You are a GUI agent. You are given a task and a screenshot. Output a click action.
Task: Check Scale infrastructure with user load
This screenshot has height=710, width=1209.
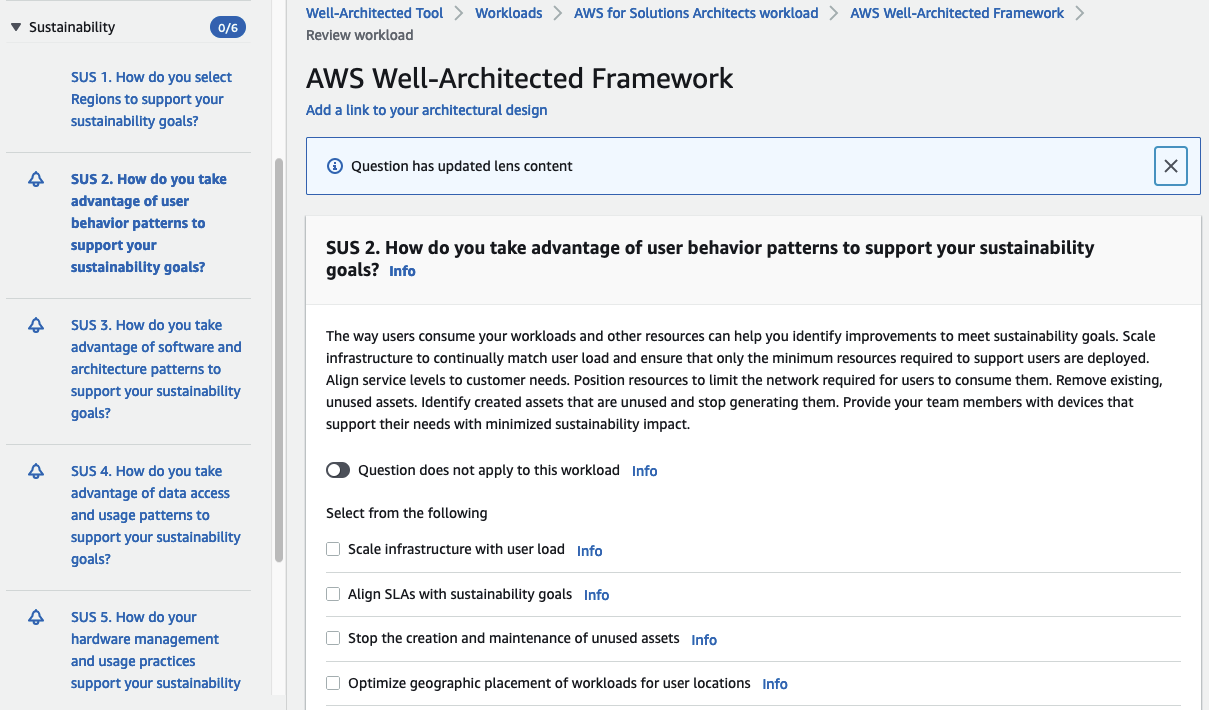point(333,550)
